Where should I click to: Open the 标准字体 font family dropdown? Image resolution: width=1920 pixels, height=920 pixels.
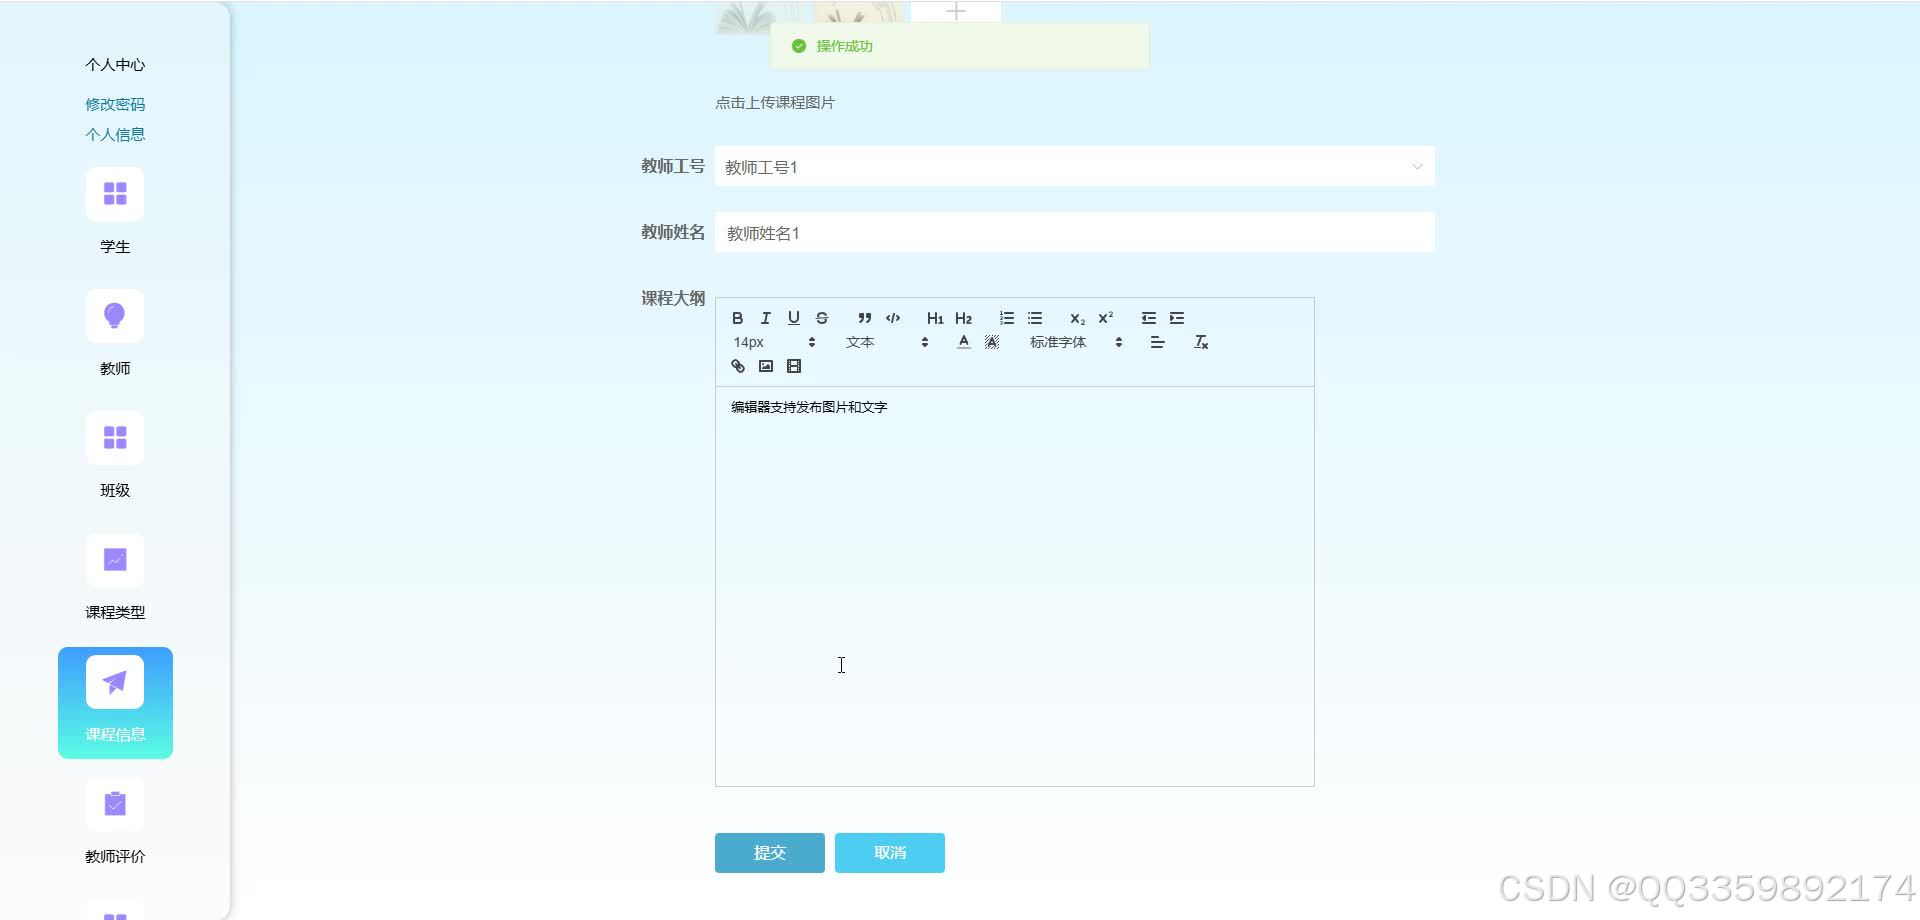(x=1070, y=341)
